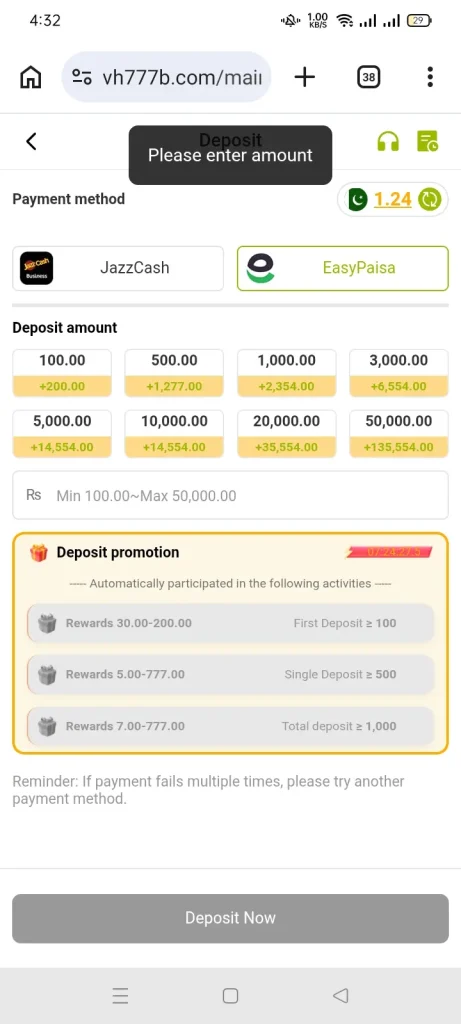
Task: Open a new browser tab with plus icon
Action: click(304, 77)
